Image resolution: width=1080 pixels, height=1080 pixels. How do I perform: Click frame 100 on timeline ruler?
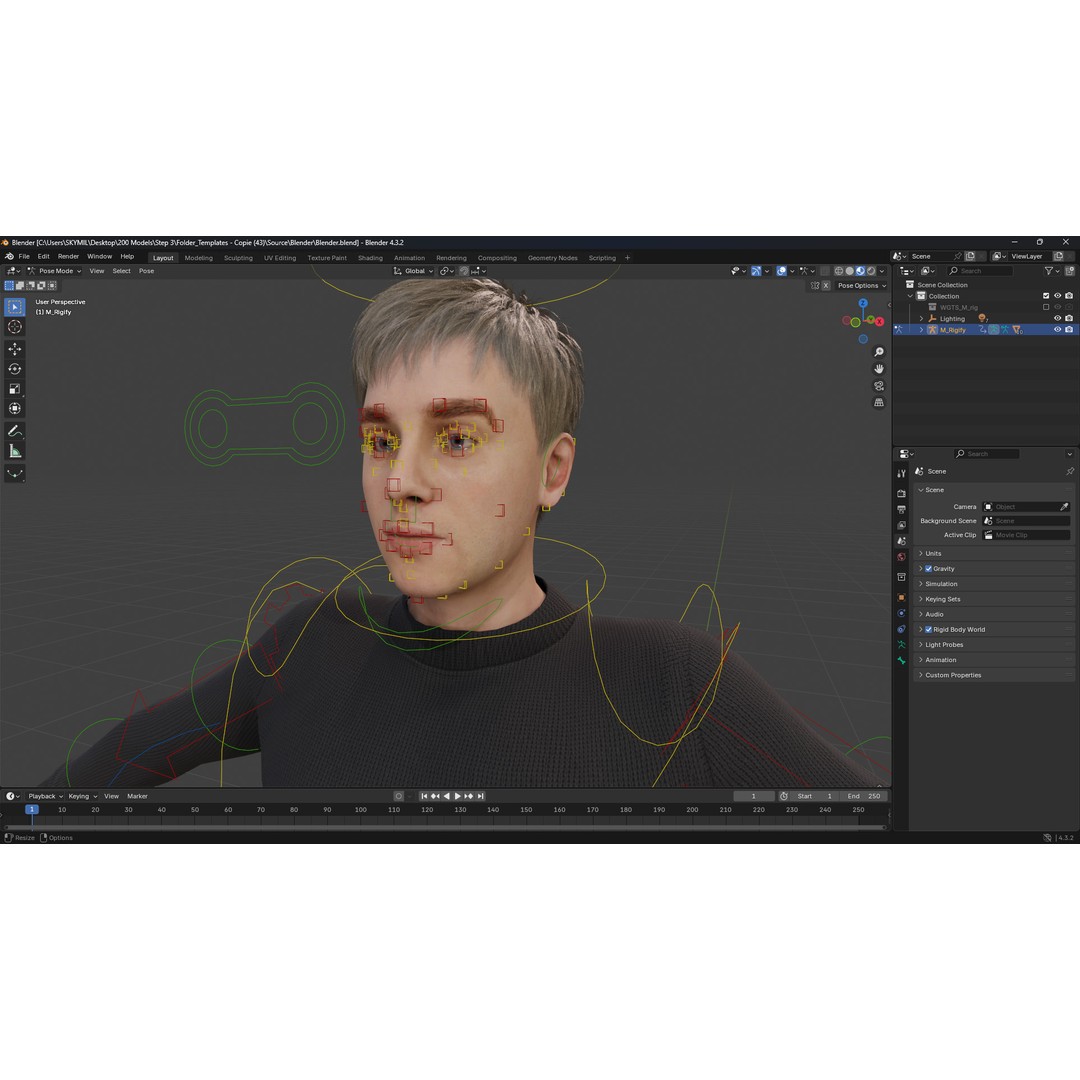[x=360, y=810]
